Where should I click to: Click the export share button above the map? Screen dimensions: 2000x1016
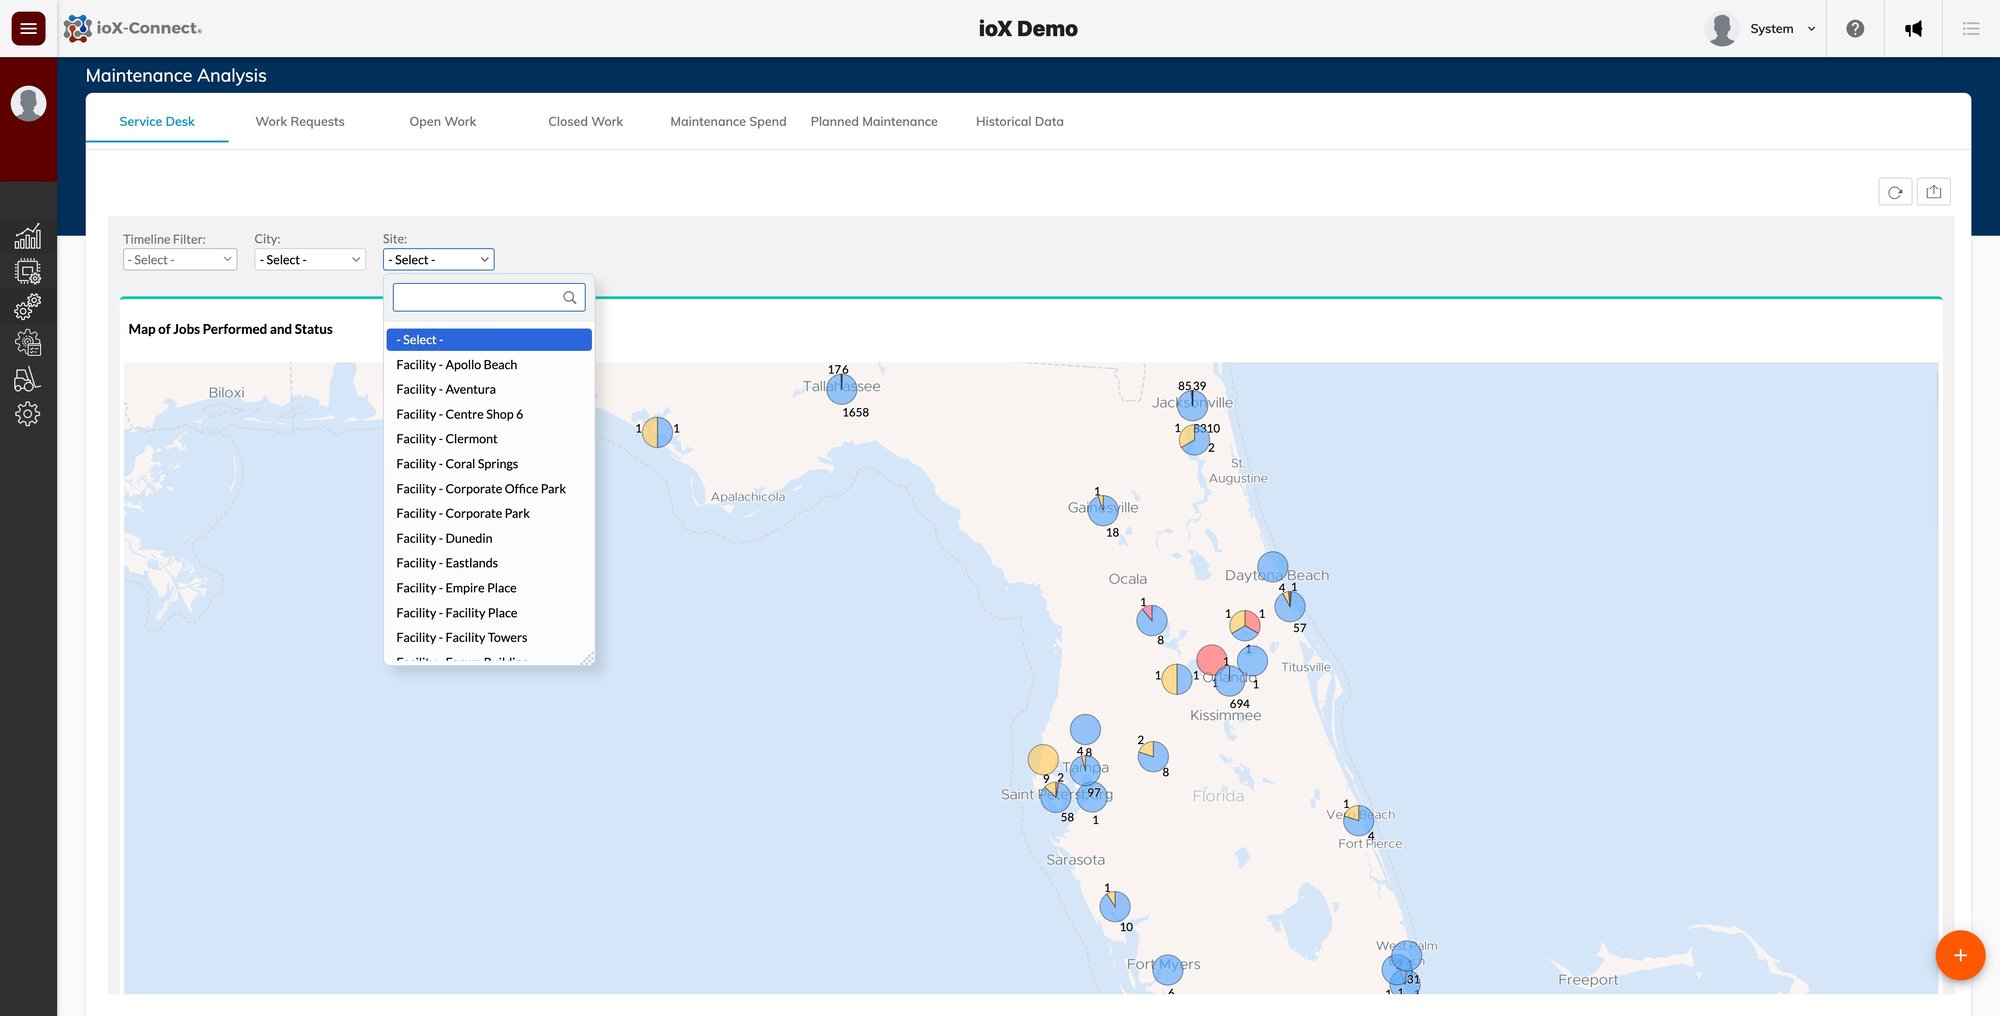tap(1934, 192)
